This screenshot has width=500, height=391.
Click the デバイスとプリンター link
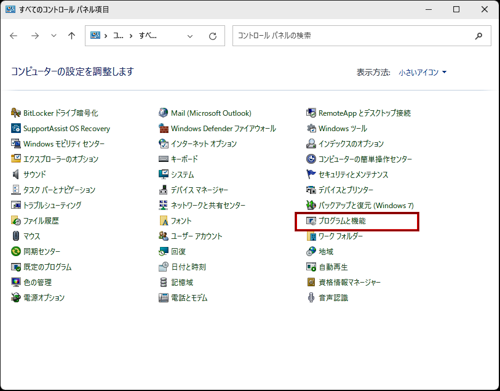(346, 190)
